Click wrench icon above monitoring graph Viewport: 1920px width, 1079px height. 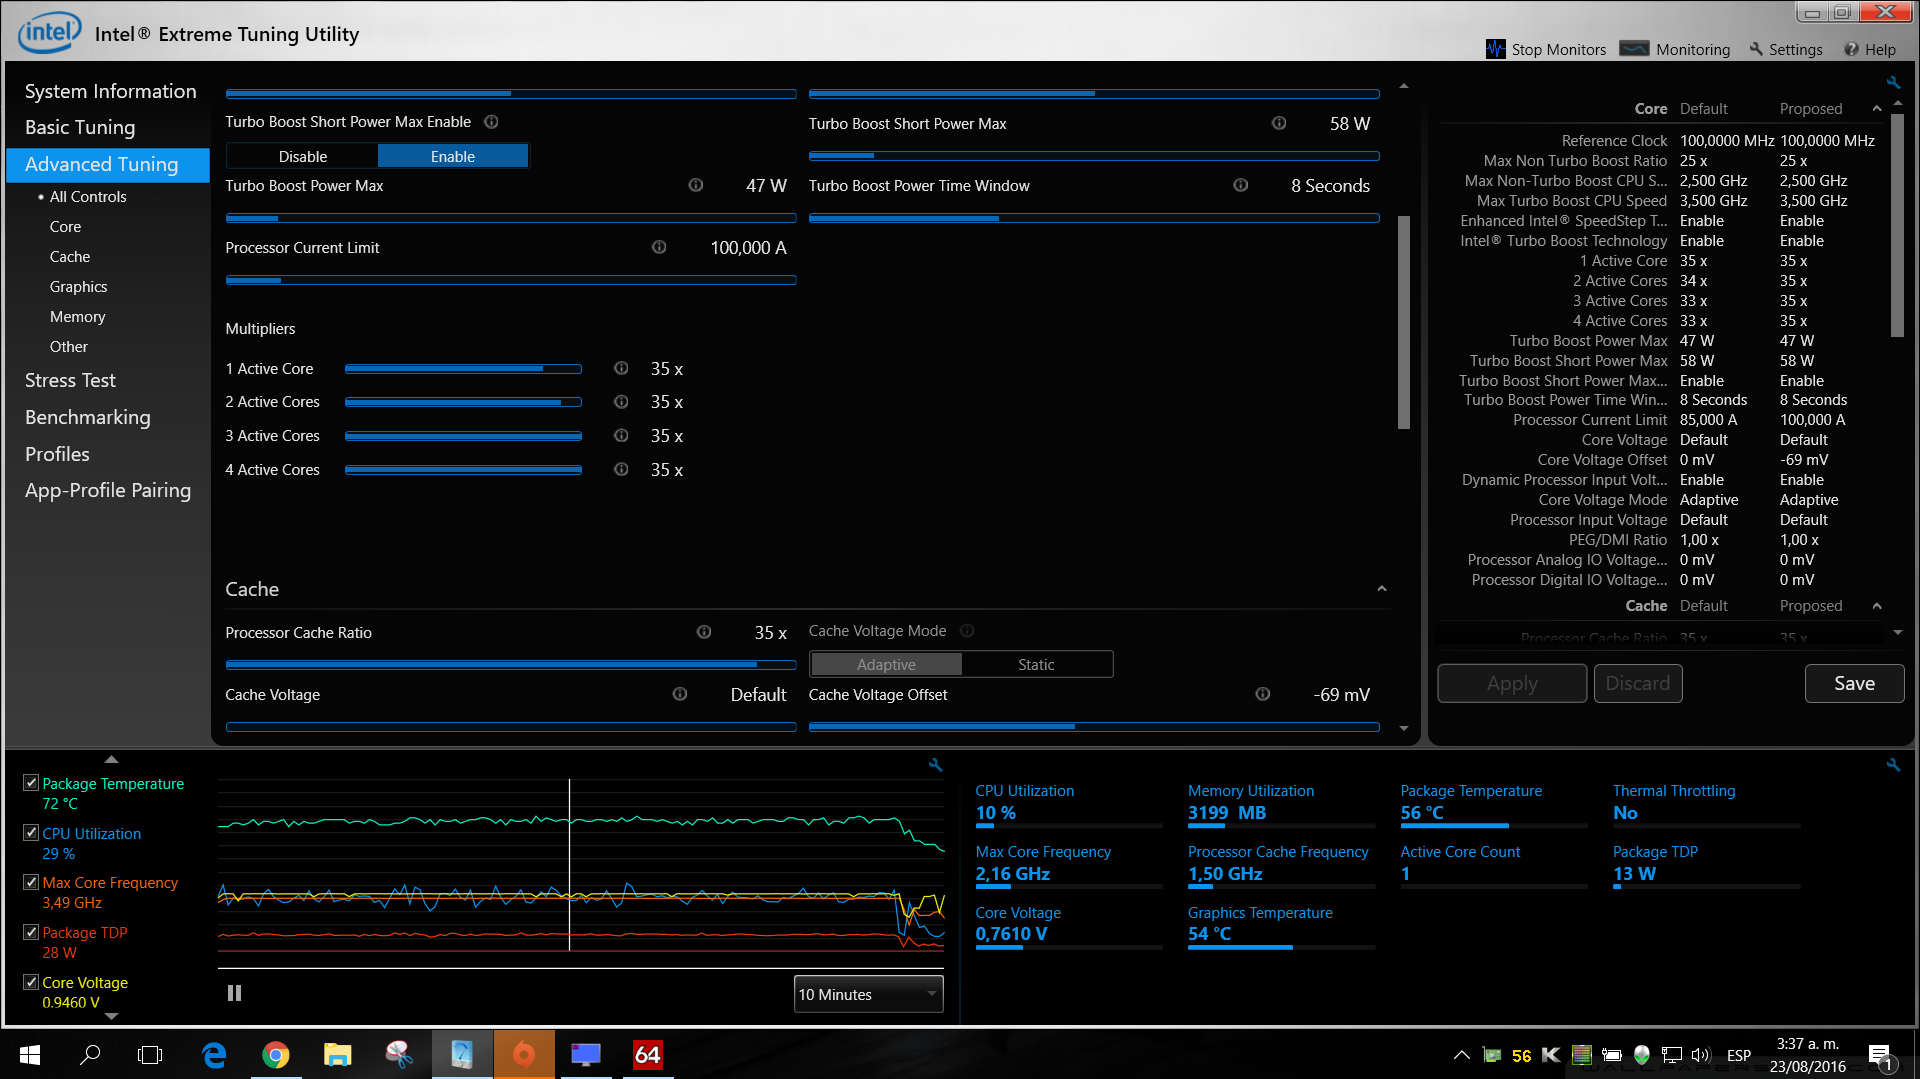click(935, 765)
